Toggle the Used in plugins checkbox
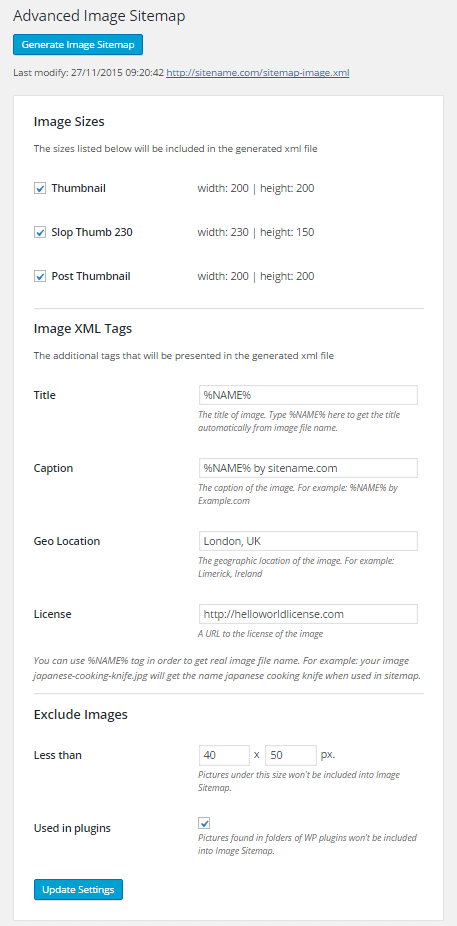 click(x=204, y=823)
